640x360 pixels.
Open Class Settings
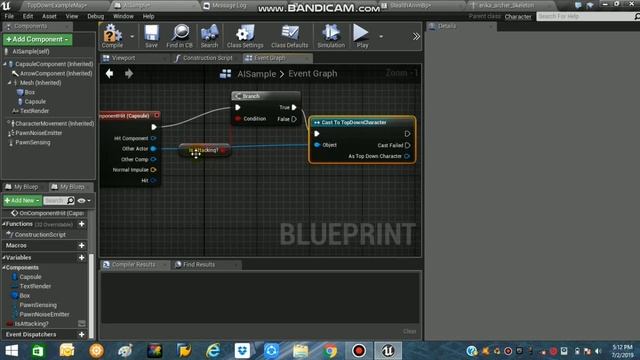tap(245, 36)
